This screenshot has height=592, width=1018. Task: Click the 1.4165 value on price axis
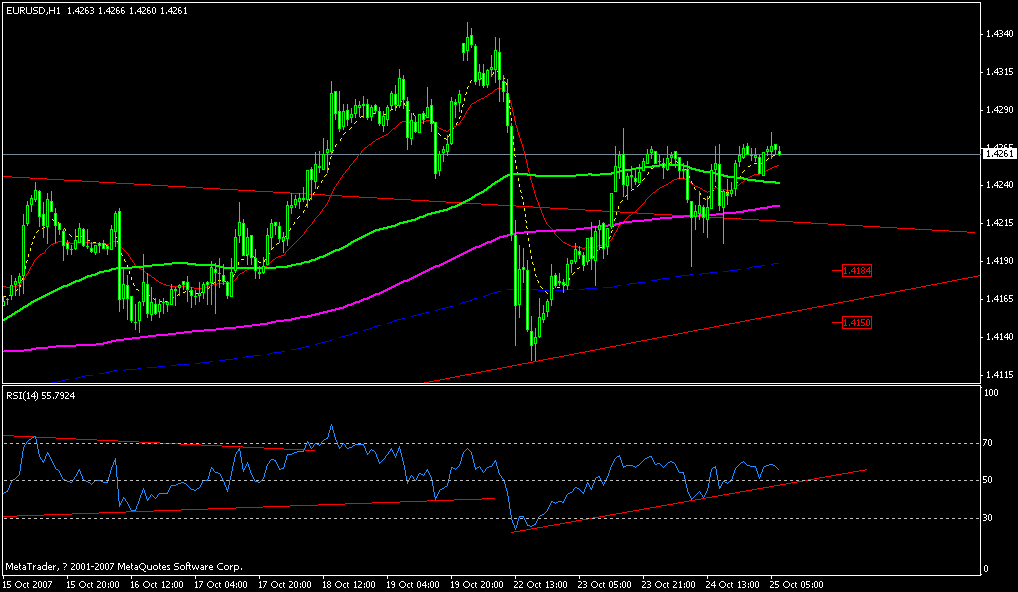point(998,299)
